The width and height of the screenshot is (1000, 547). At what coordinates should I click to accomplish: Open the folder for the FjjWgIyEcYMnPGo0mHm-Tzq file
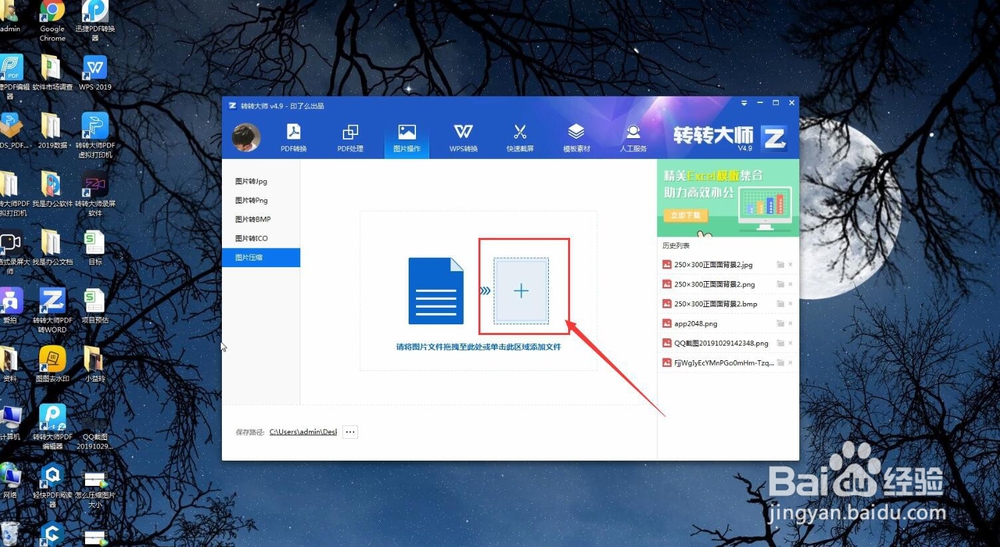coord(780,363)
